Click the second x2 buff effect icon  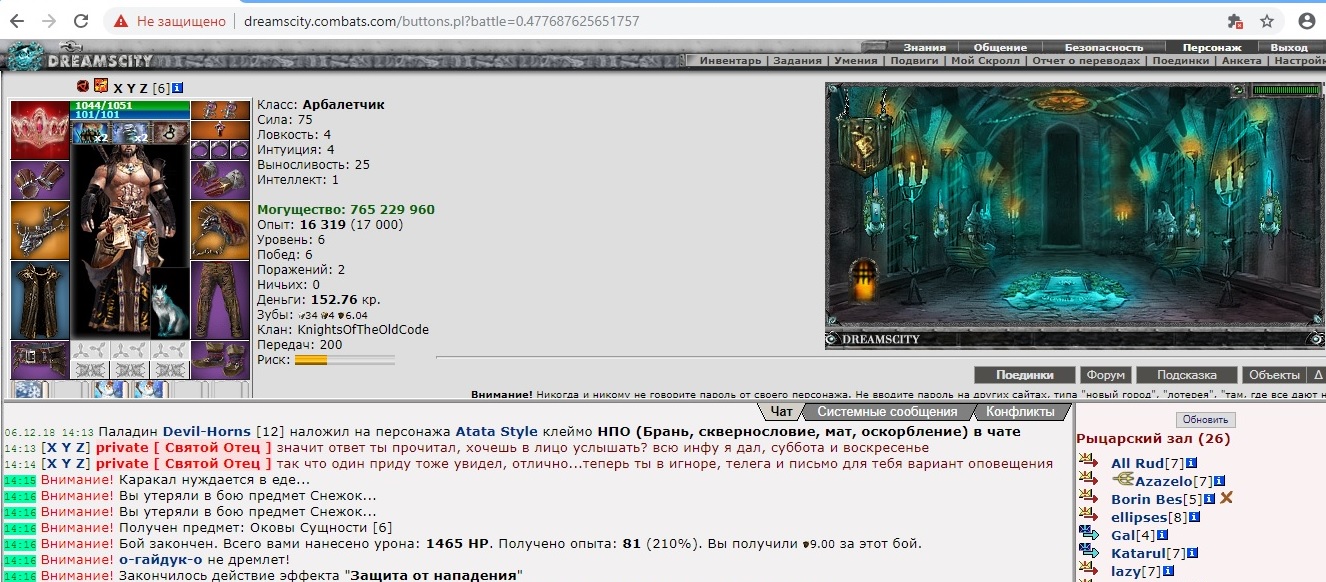point(130,132)
